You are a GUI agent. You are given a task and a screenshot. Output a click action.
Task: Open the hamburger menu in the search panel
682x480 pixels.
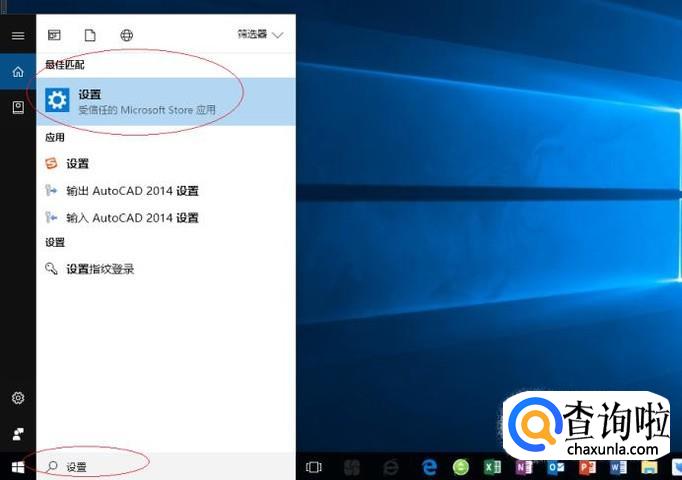pyautogui.click(x=18, y=36)
